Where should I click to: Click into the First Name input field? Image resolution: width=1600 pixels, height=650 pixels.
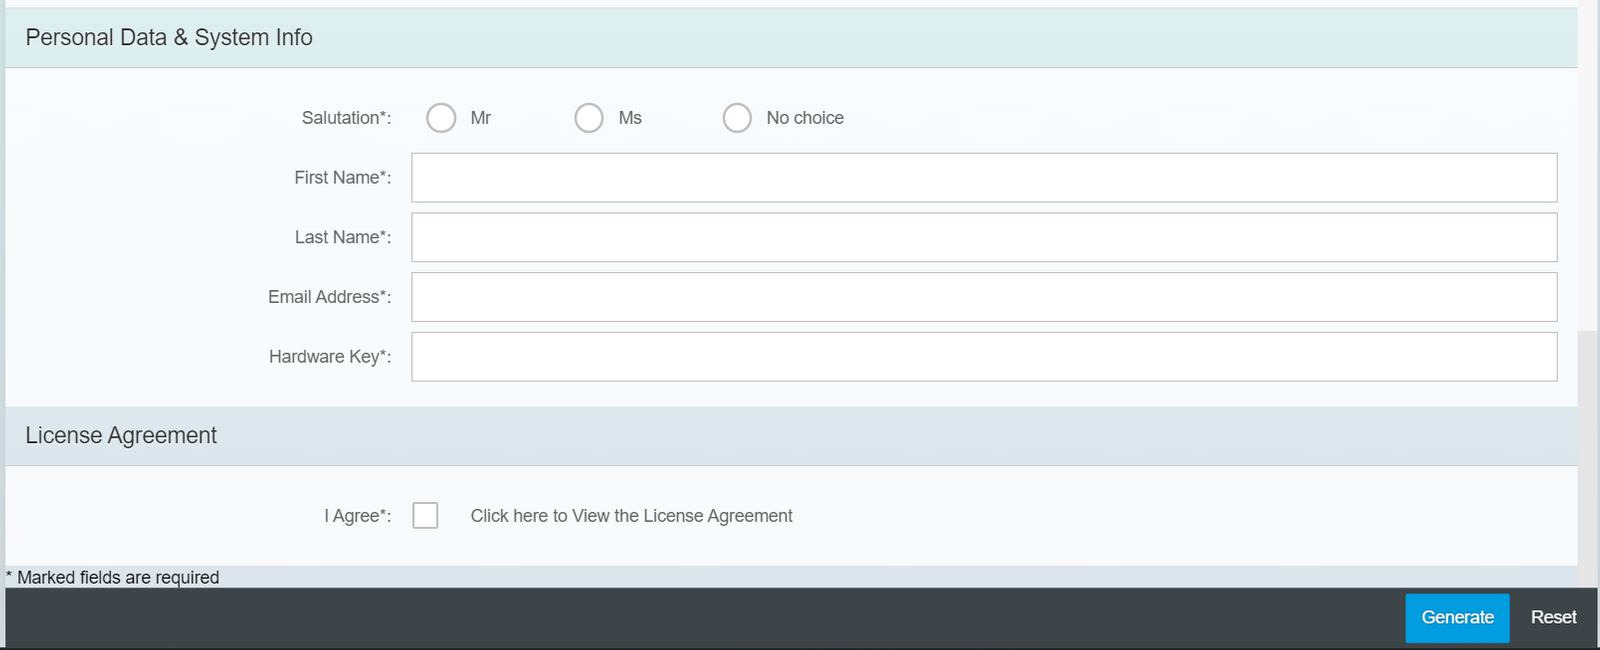pyautogui.click(x=983, y=178)
